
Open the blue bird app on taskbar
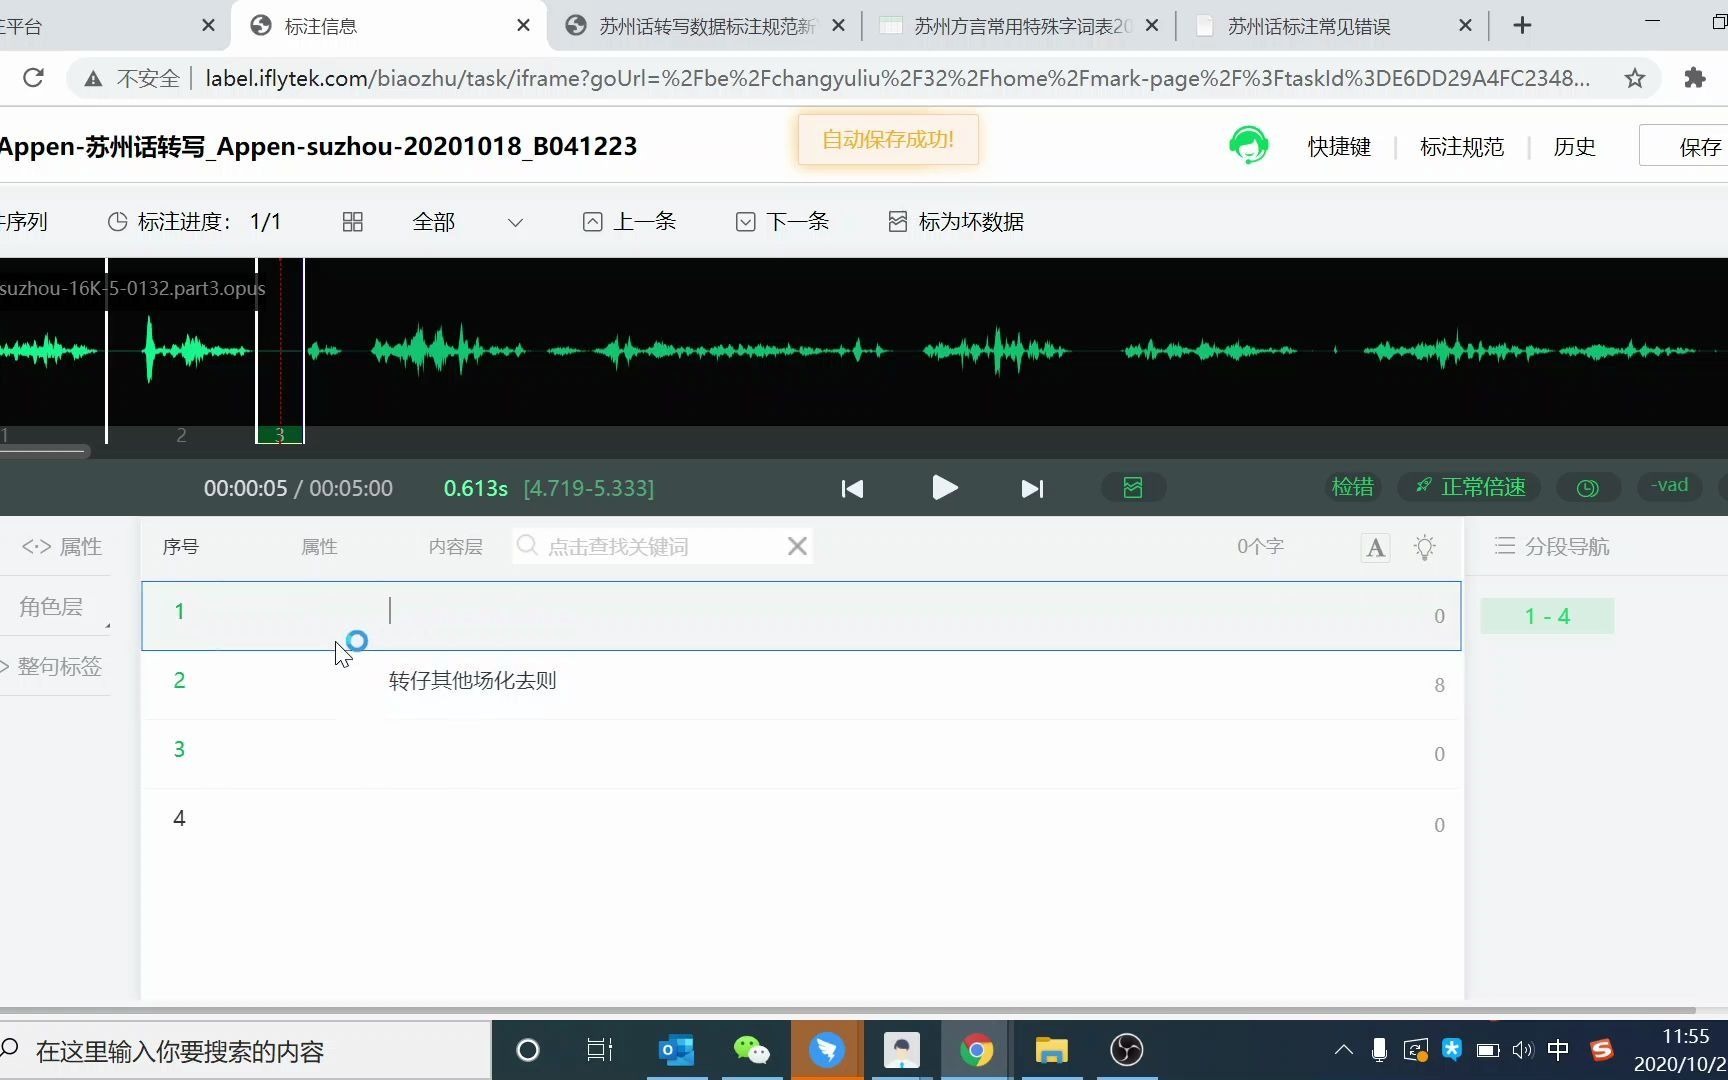pyautogui.click(x=826, y=1050)
